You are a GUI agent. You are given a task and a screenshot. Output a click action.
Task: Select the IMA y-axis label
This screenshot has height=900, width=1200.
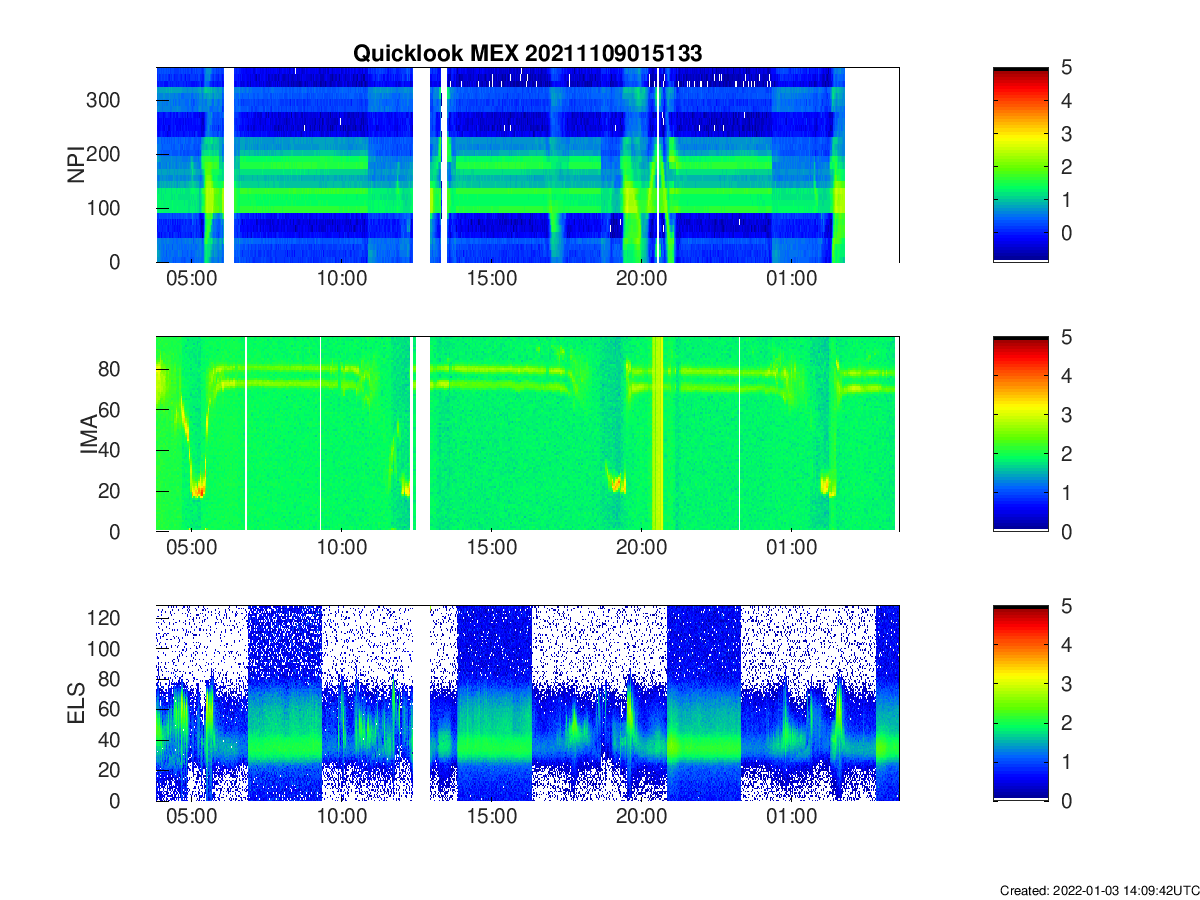tap(89, 434)
